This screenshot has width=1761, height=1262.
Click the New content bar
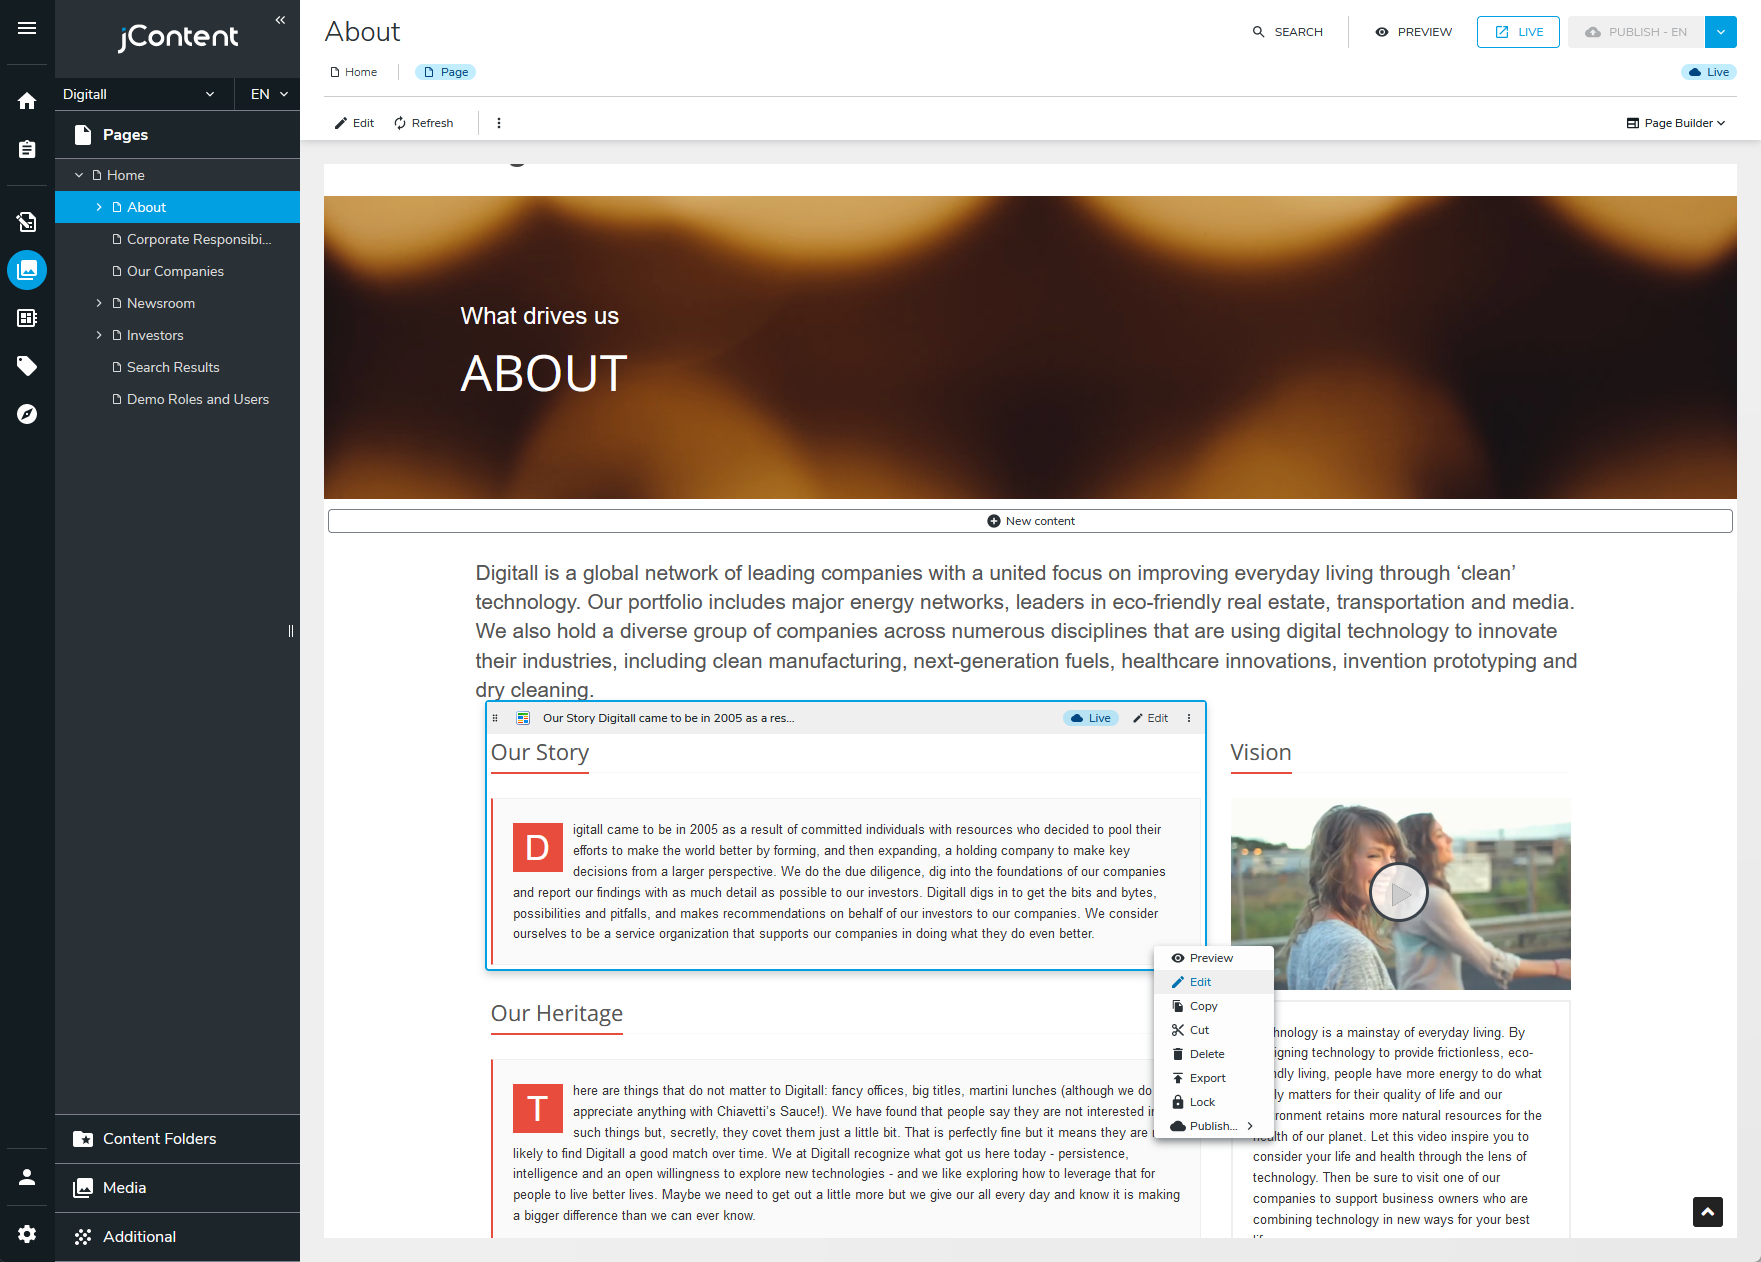(x=1030, y=521)
